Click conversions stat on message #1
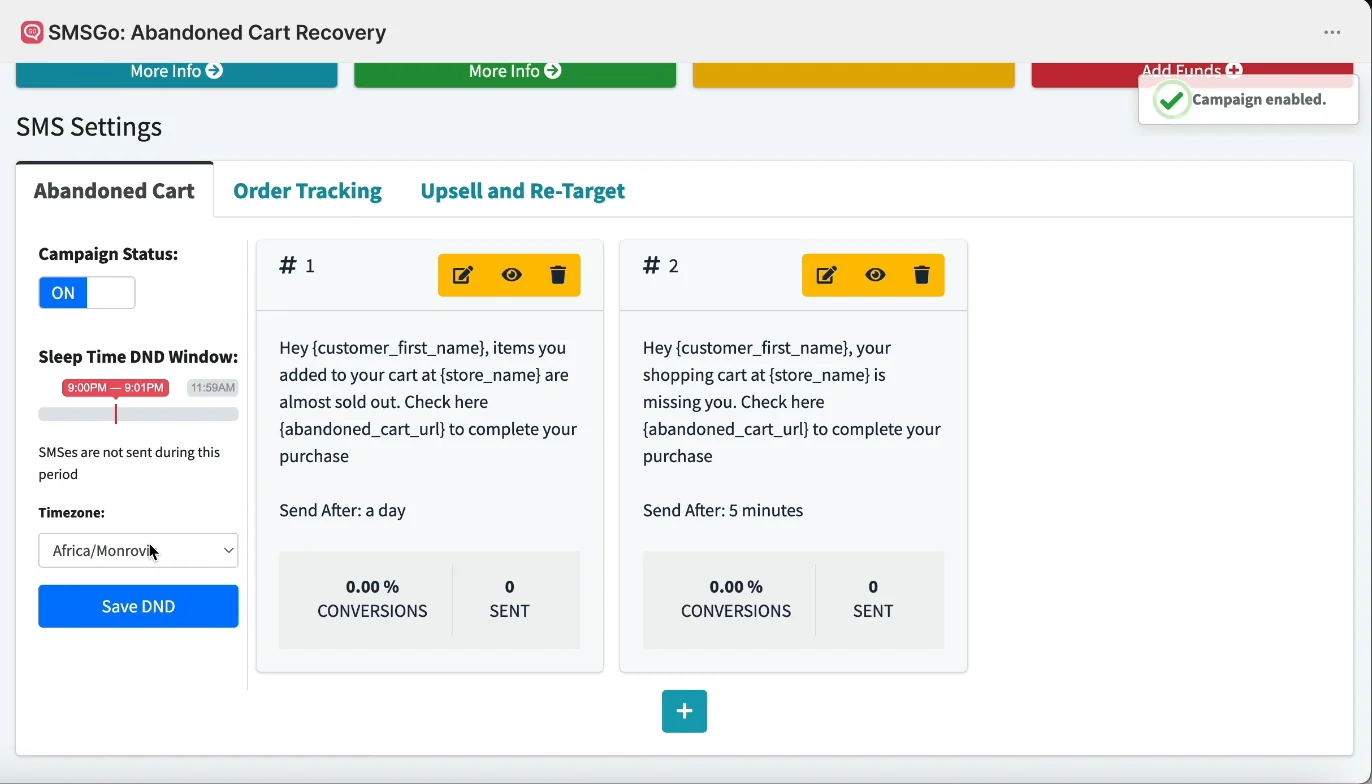Viewport: 1372px width, 784px height. point(372,599)
